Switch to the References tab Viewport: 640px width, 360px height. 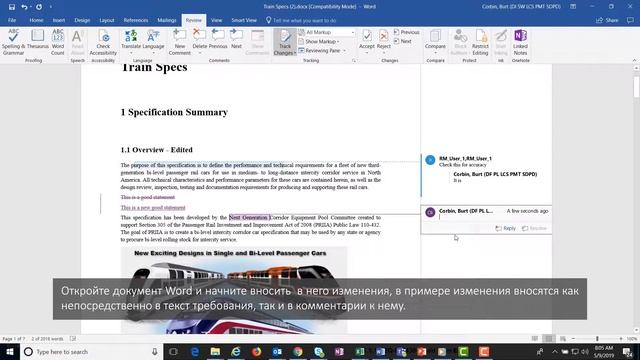pos(136,20)
